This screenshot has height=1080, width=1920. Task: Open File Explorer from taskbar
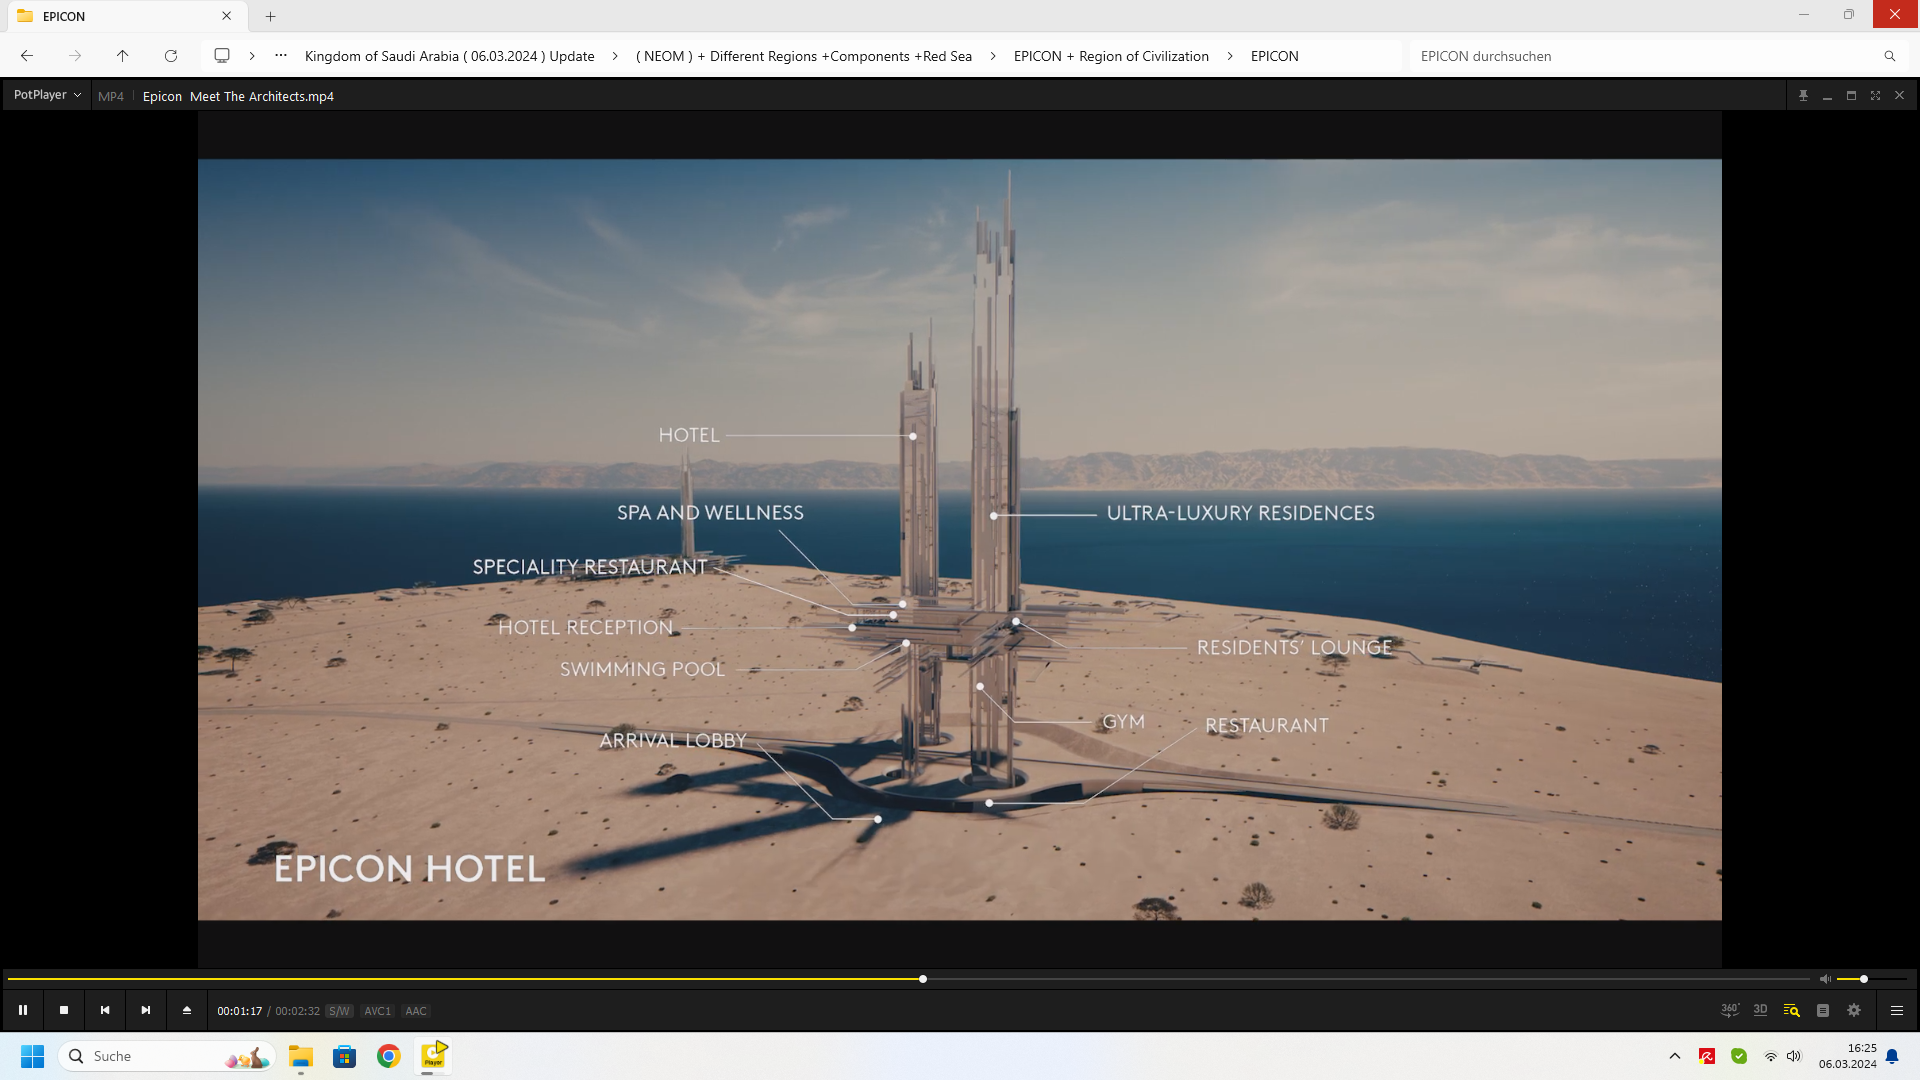pos(301,1056)
